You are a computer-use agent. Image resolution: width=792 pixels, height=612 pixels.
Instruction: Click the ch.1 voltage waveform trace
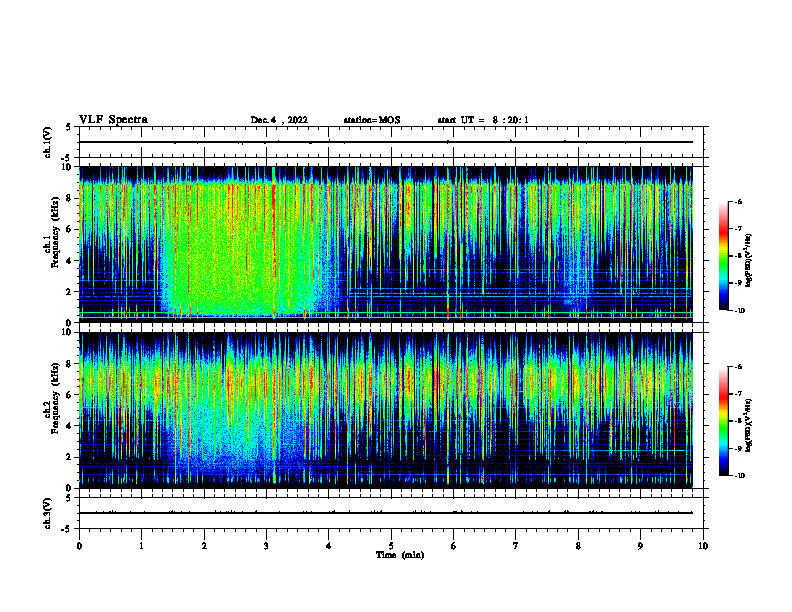point(386,142)
